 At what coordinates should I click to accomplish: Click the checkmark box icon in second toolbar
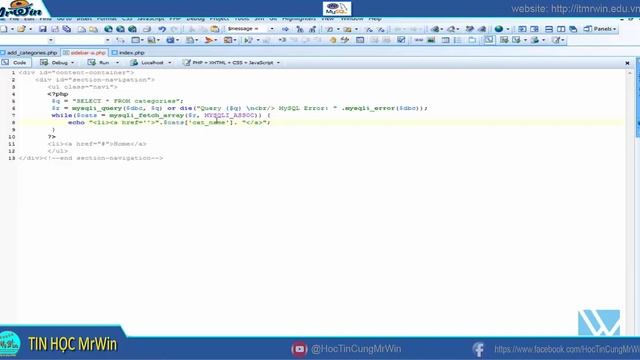coord(401,40)
